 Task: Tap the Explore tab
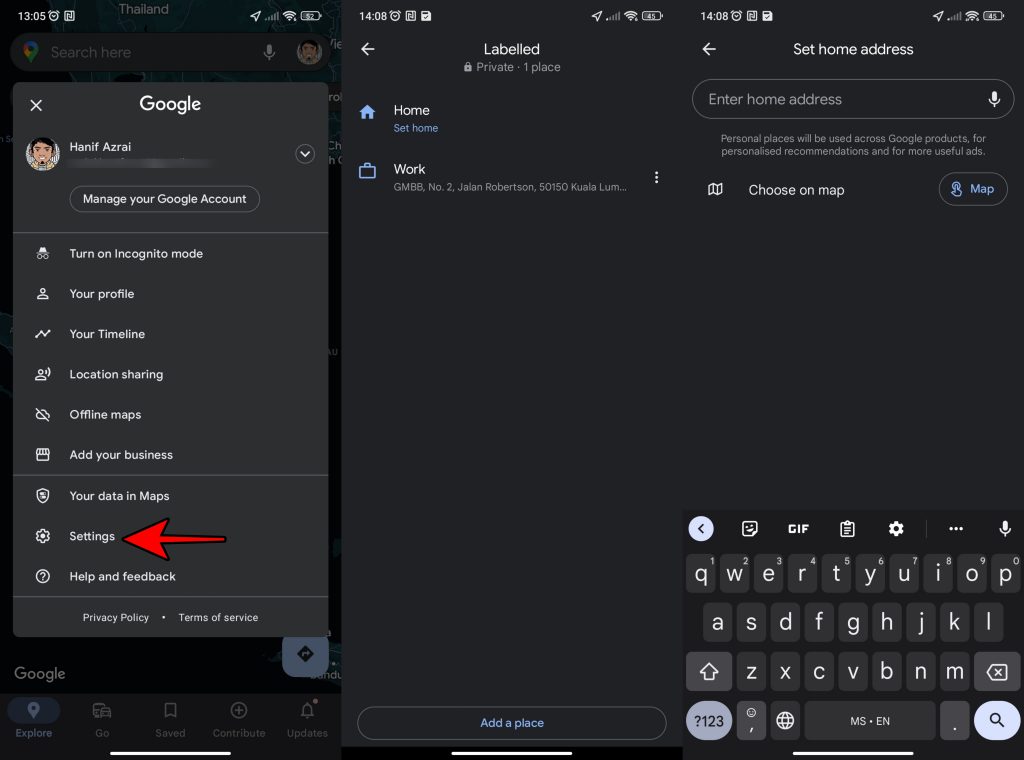[34, 720]
